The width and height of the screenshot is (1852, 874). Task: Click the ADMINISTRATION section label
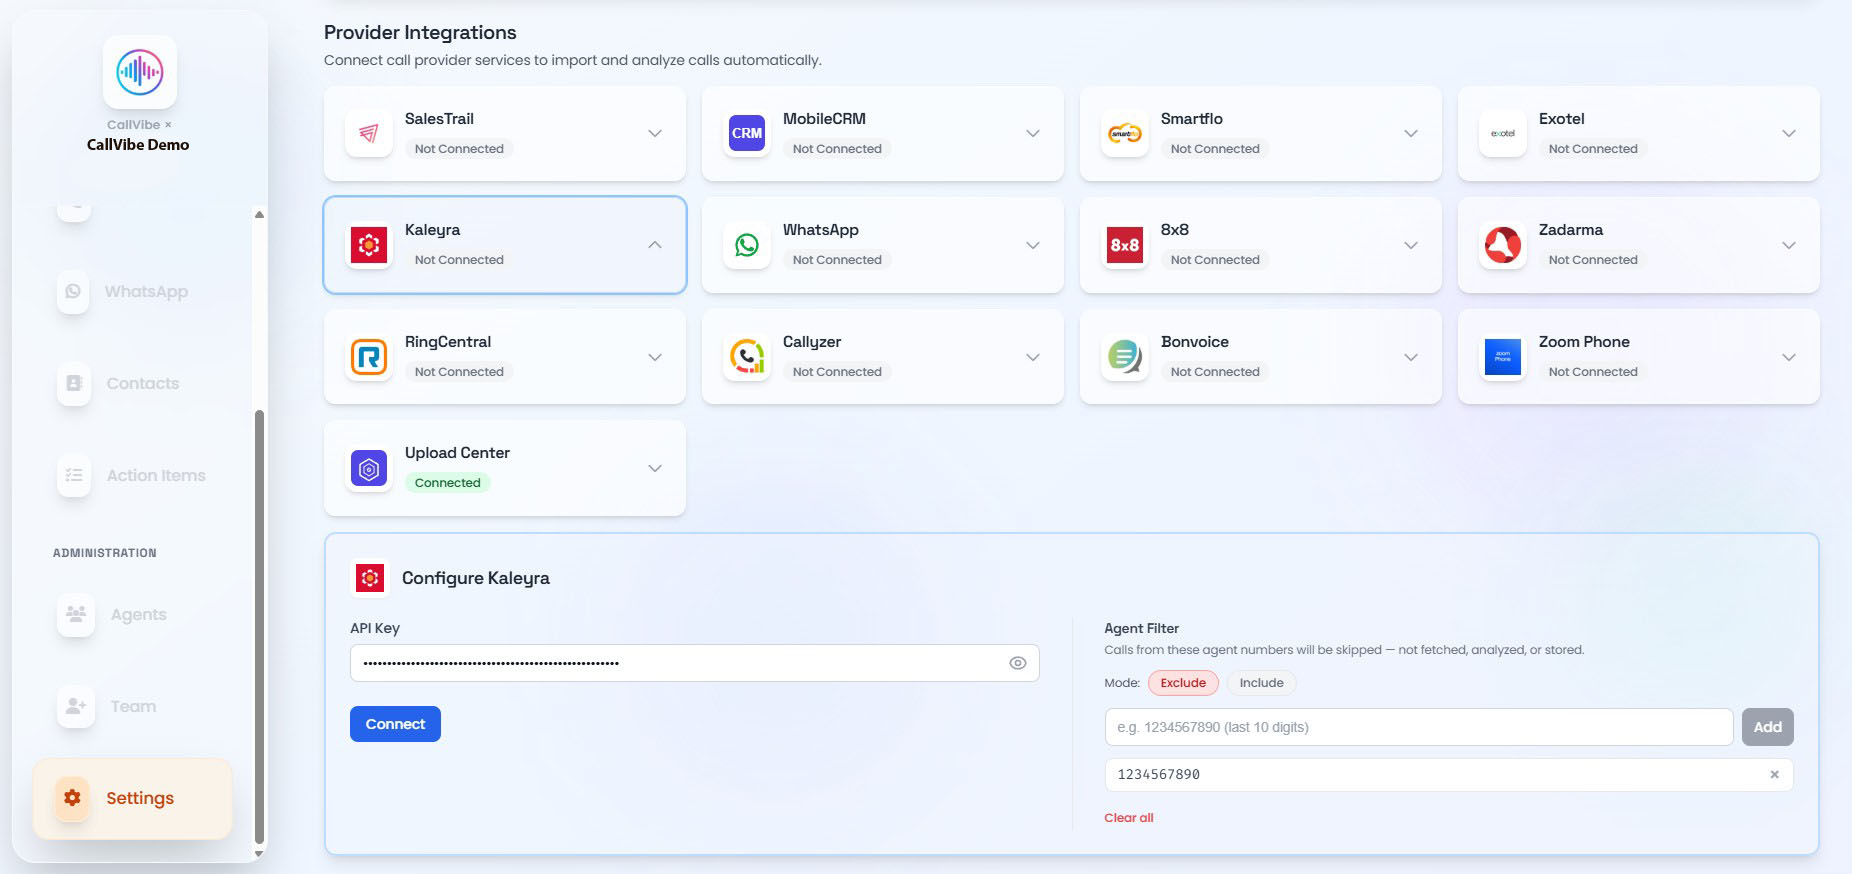[105, 553]
